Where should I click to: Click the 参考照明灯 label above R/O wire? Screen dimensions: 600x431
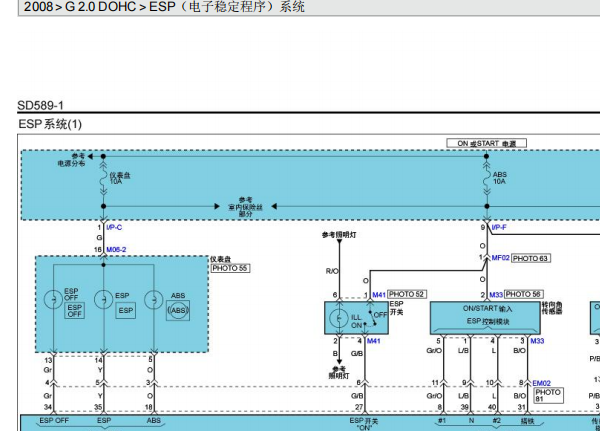point(339,235)
